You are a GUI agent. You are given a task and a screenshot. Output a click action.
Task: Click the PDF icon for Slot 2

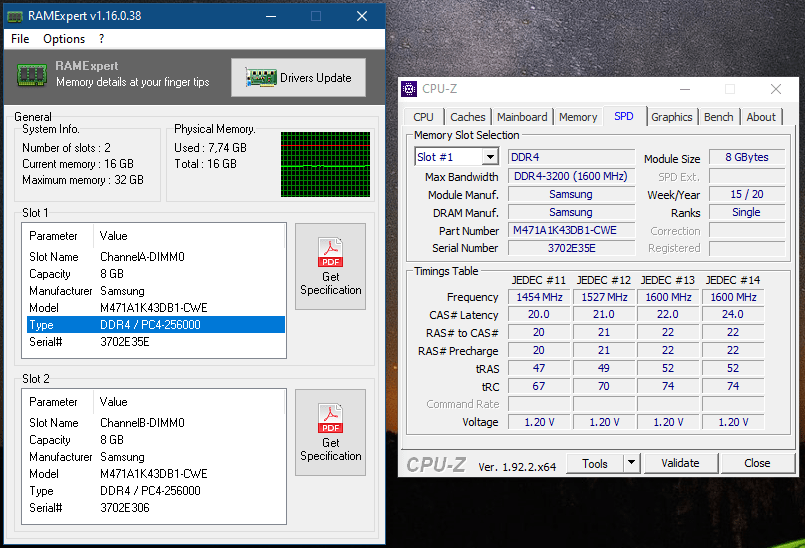(330, 418)
